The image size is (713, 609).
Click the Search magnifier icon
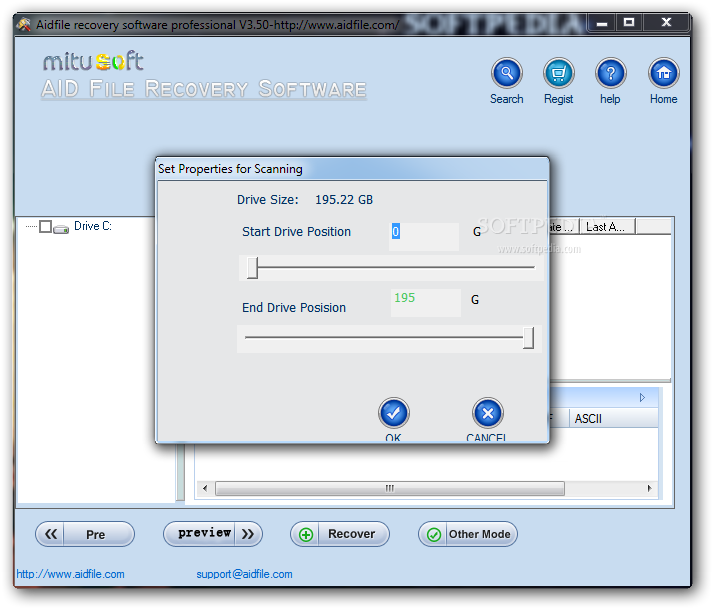[507, 73]
